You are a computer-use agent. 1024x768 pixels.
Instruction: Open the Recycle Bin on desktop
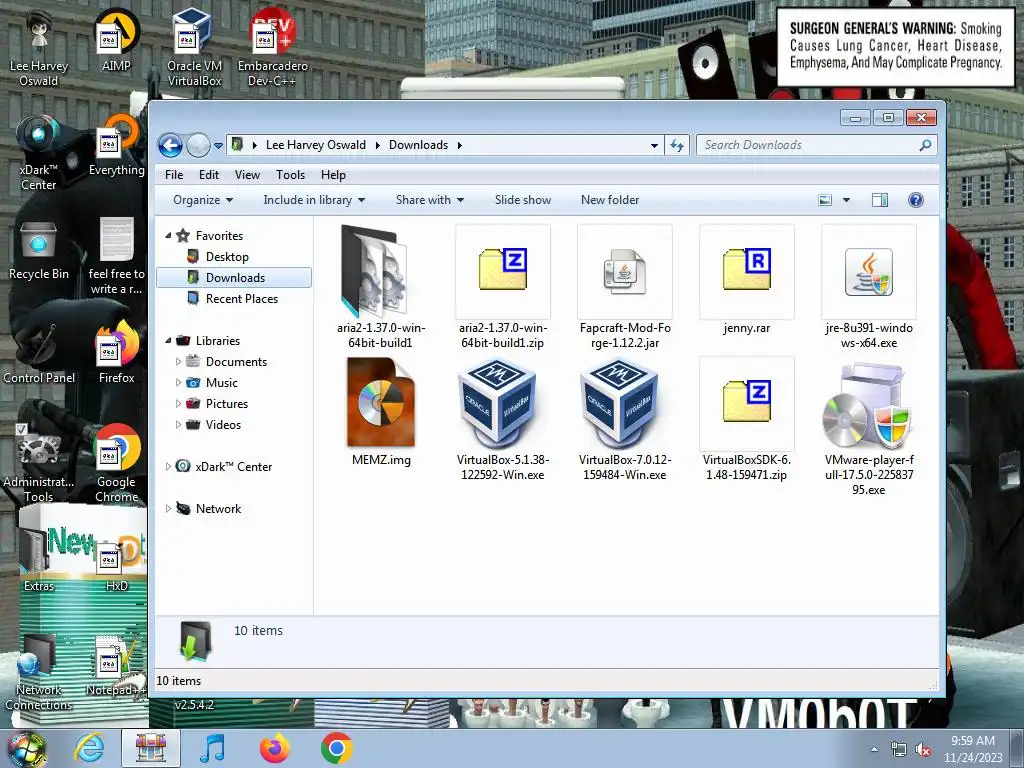pyautogui.click(x=39, y=249)
